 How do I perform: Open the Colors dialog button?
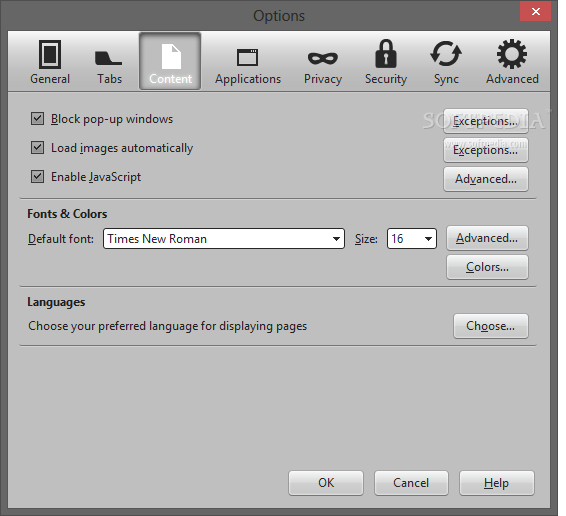[x=487, y=267]
